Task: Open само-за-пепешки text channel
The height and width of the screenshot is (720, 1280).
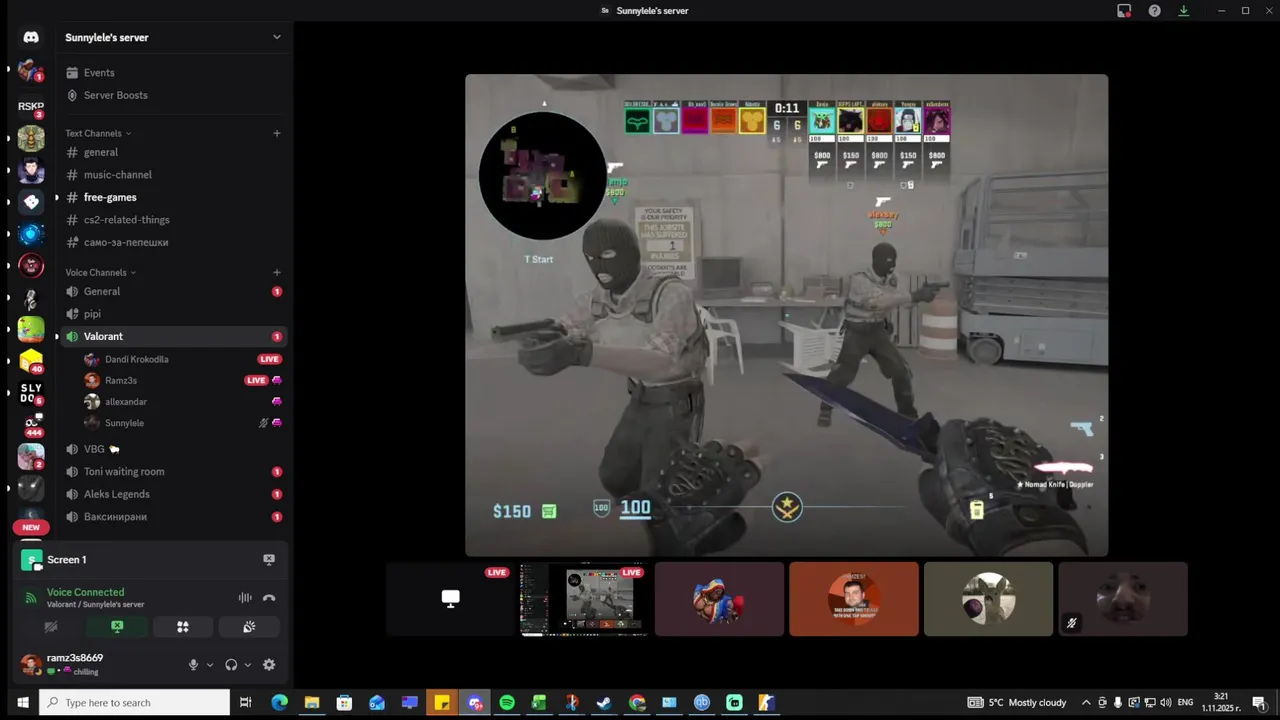Action: click(174, 242)
